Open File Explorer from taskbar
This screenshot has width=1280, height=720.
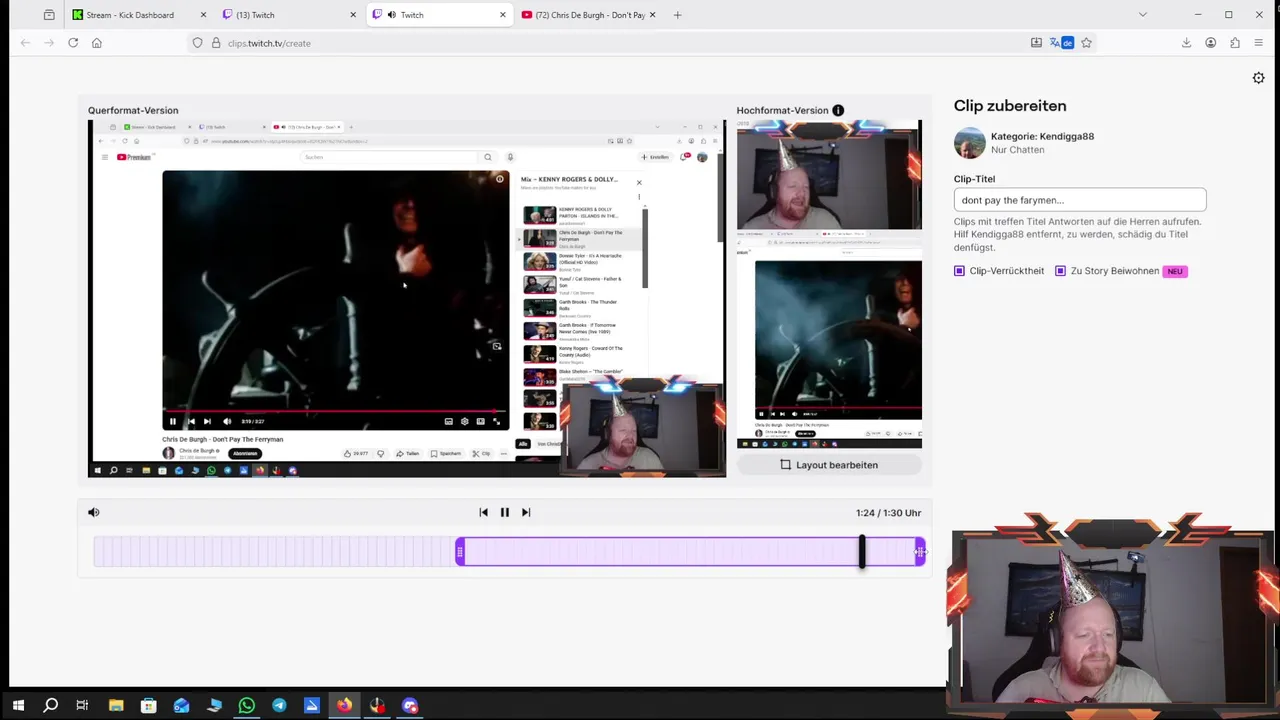[116, 706]
